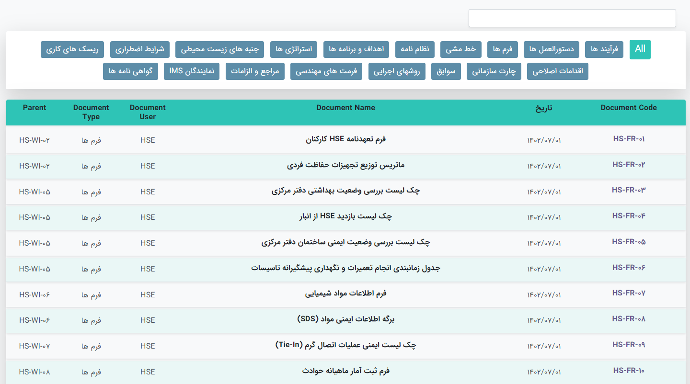Screen dimensions: 690x384
Task: Filter by فرمت های مهندسی
Action: click(326, 71)
